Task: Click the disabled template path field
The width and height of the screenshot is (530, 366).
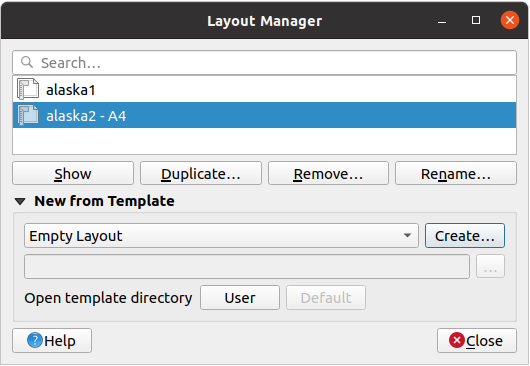Action: click(247, 267)
